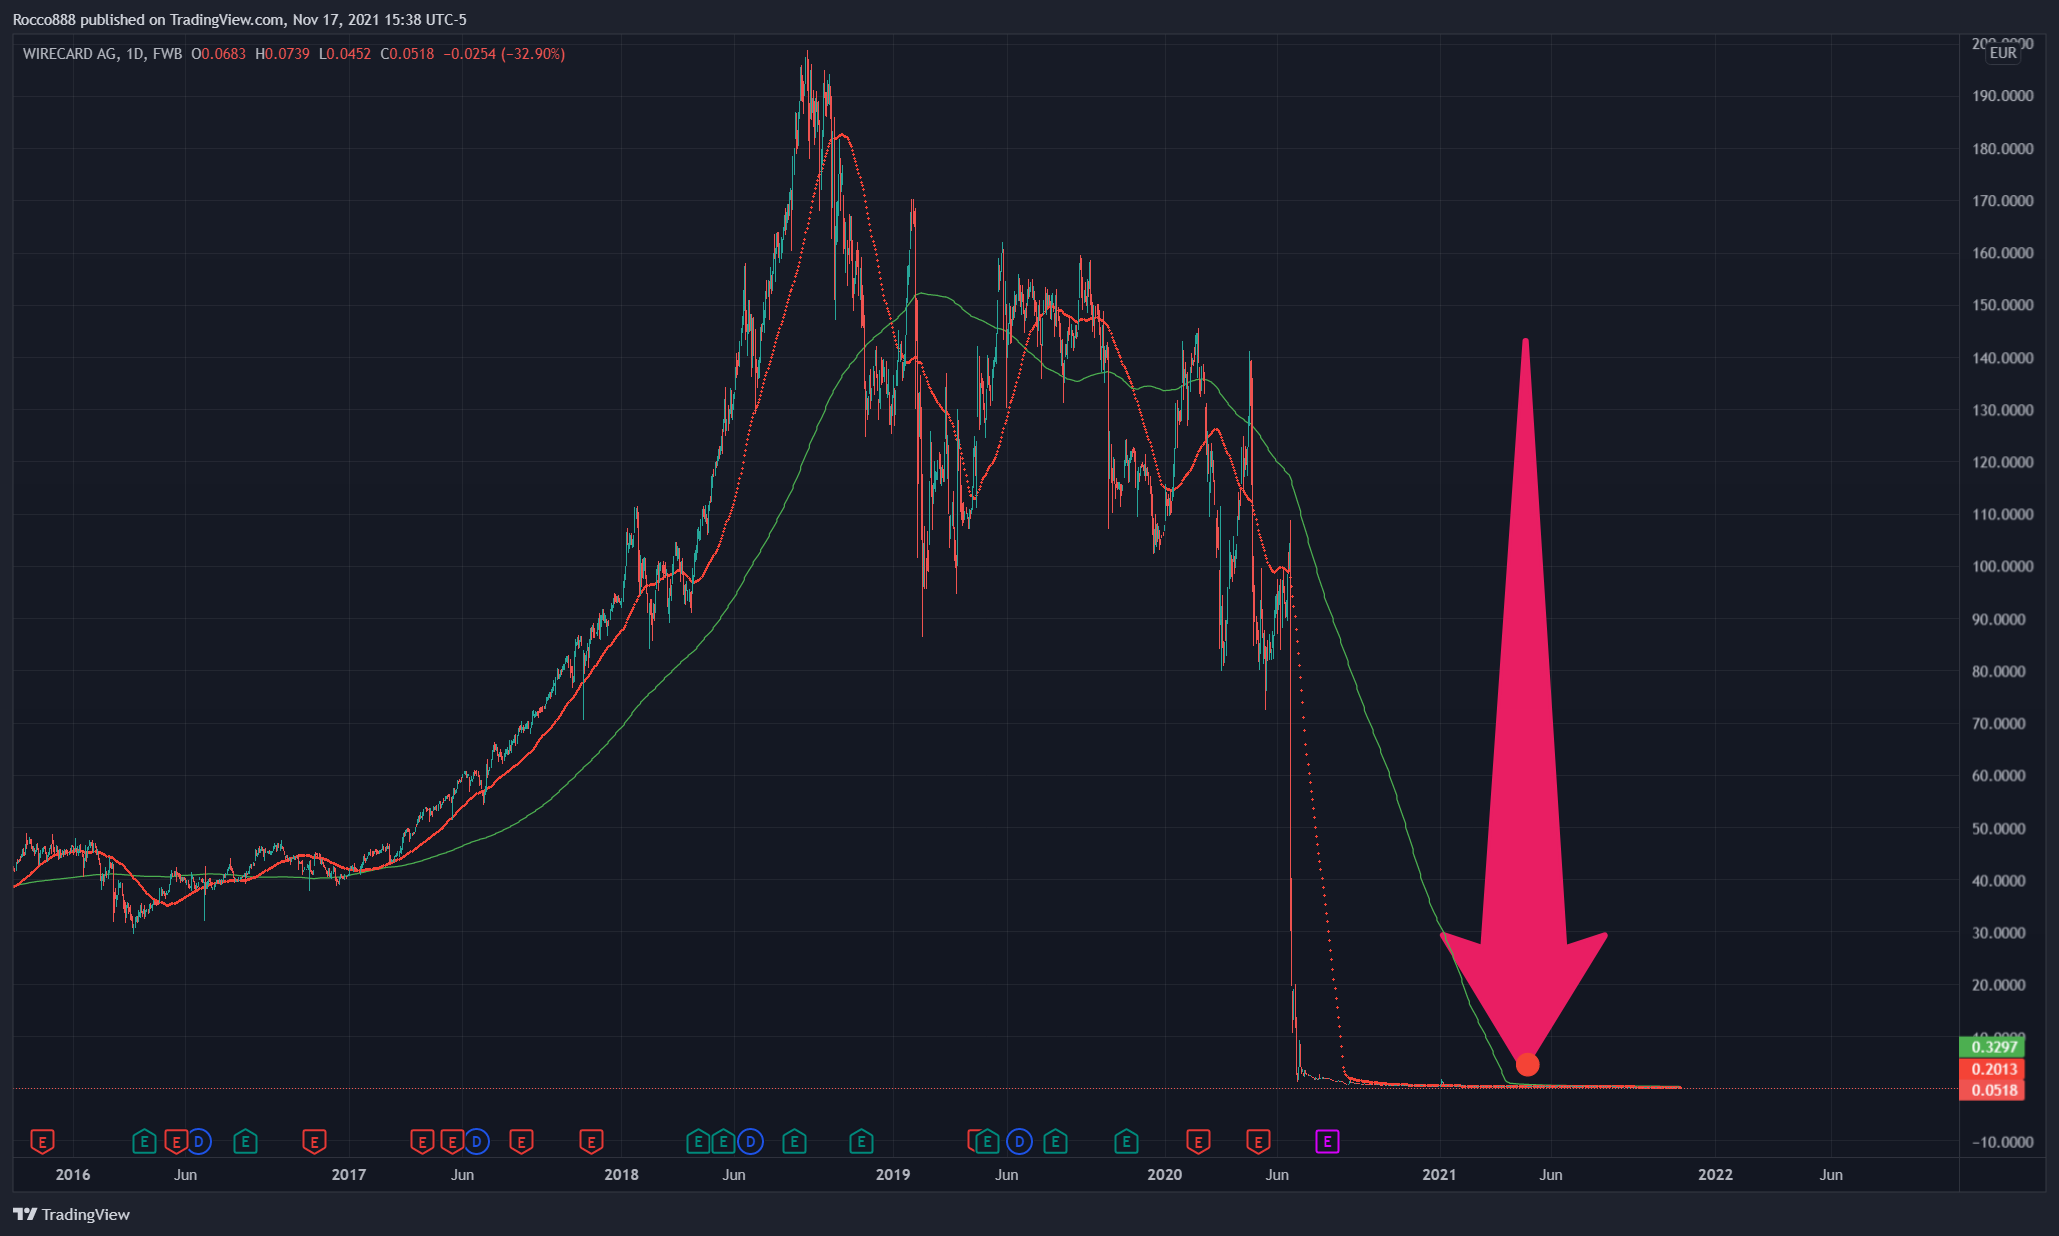The image size is (2059, 1236).
Task: Click the TradingView.com text in header
Action: (227, 20)
